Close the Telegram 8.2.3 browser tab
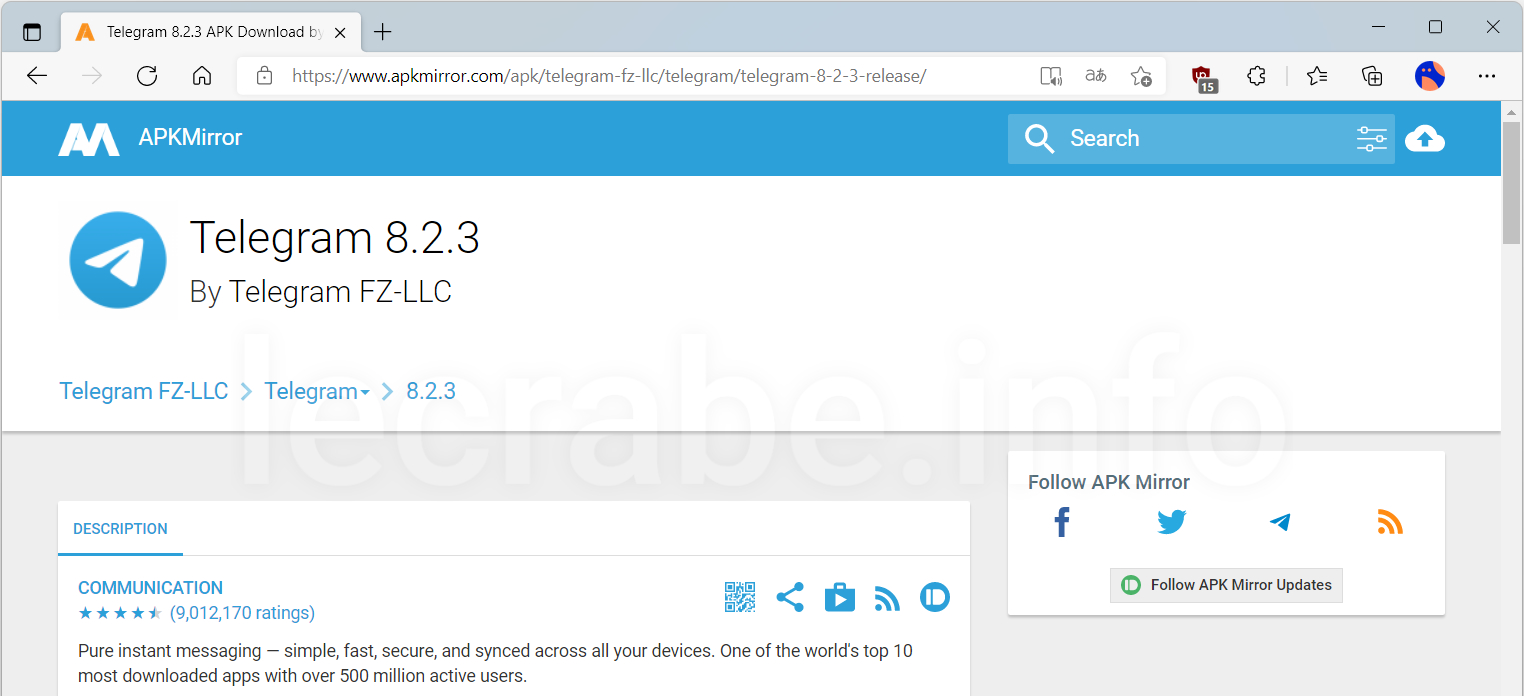The height and width of the screenshot is (696, 1524). tap(340, 32)
